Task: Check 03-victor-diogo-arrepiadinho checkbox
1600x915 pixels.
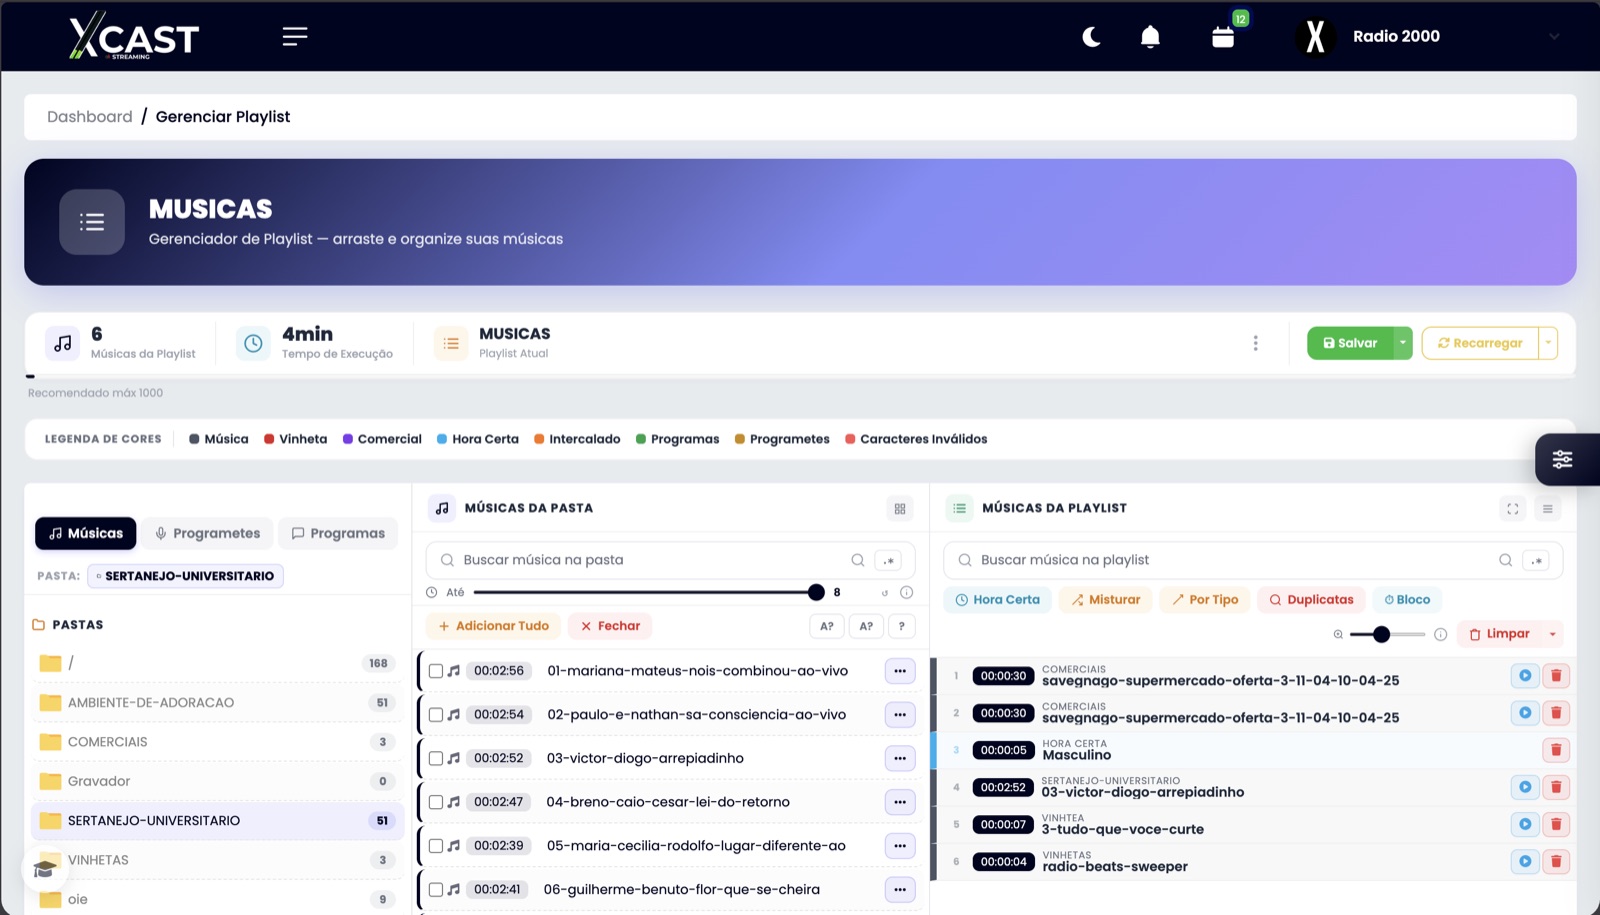Action: pos(436,758)
